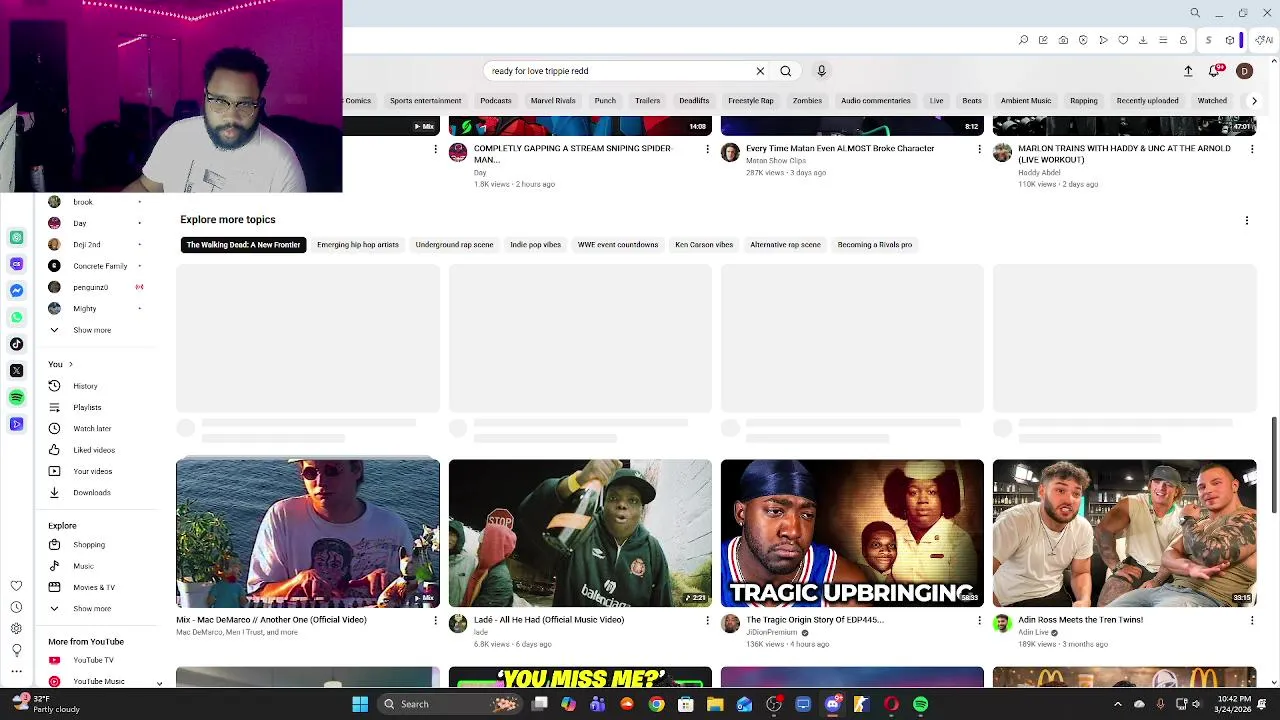Open the Opera sidebar bookmarks heart
The width and height of the screenshot is (1280, 720).
click(16, 586)
